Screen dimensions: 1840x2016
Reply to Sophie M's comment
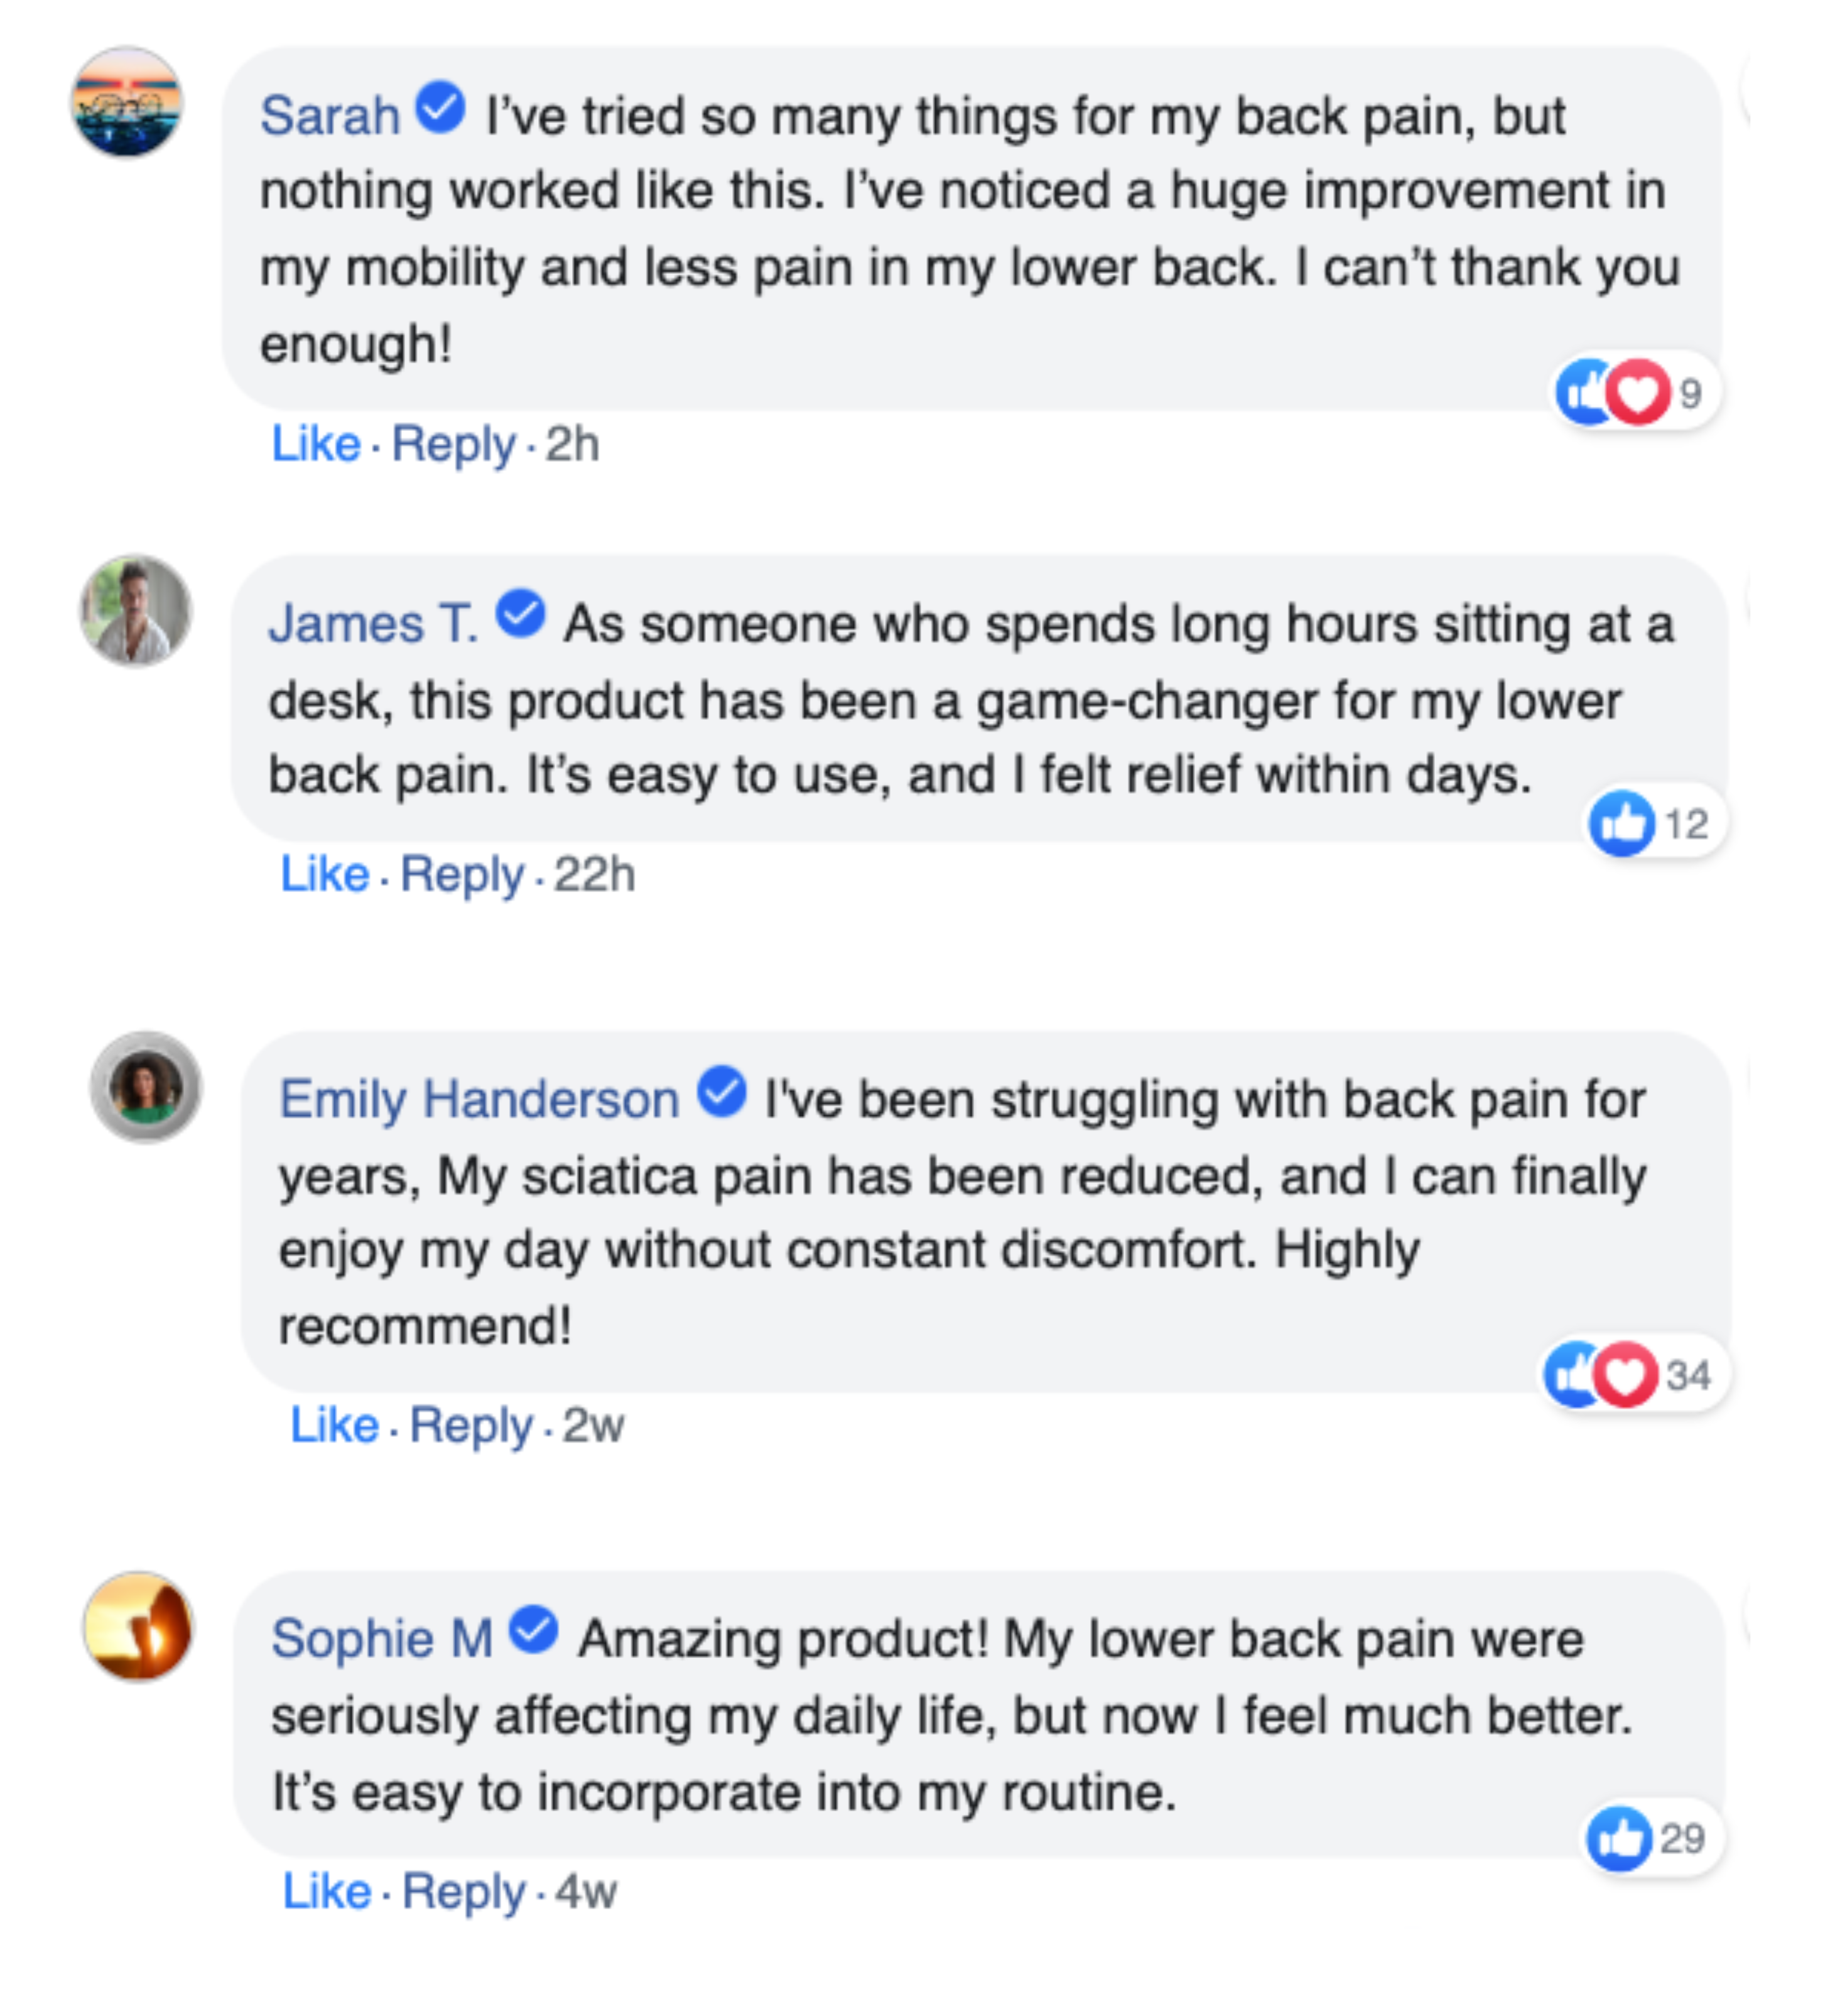tap(463, 1891)
